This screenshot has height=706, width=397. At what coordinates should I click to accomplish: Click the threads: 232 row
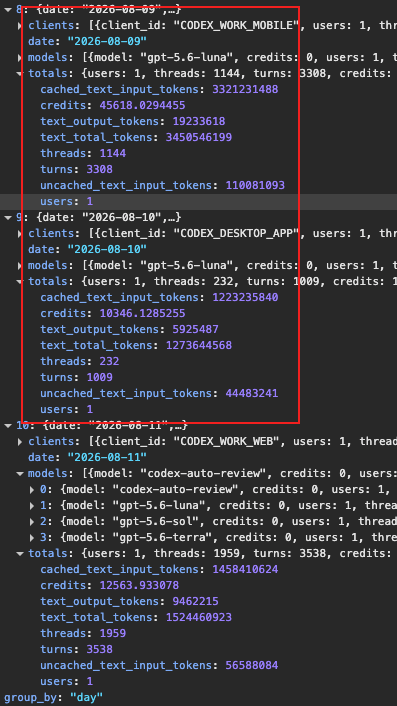point(80,362)
